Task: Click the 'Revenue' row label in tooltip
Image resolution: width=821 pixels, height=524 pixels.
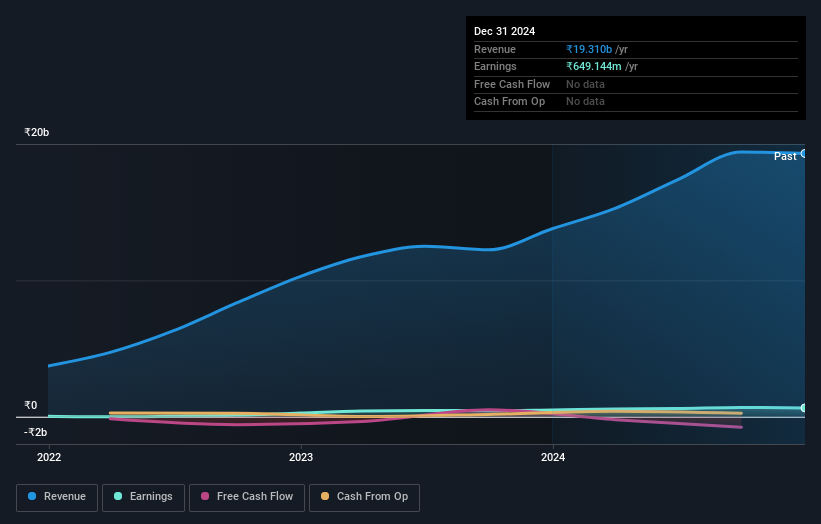Action: 495,49
